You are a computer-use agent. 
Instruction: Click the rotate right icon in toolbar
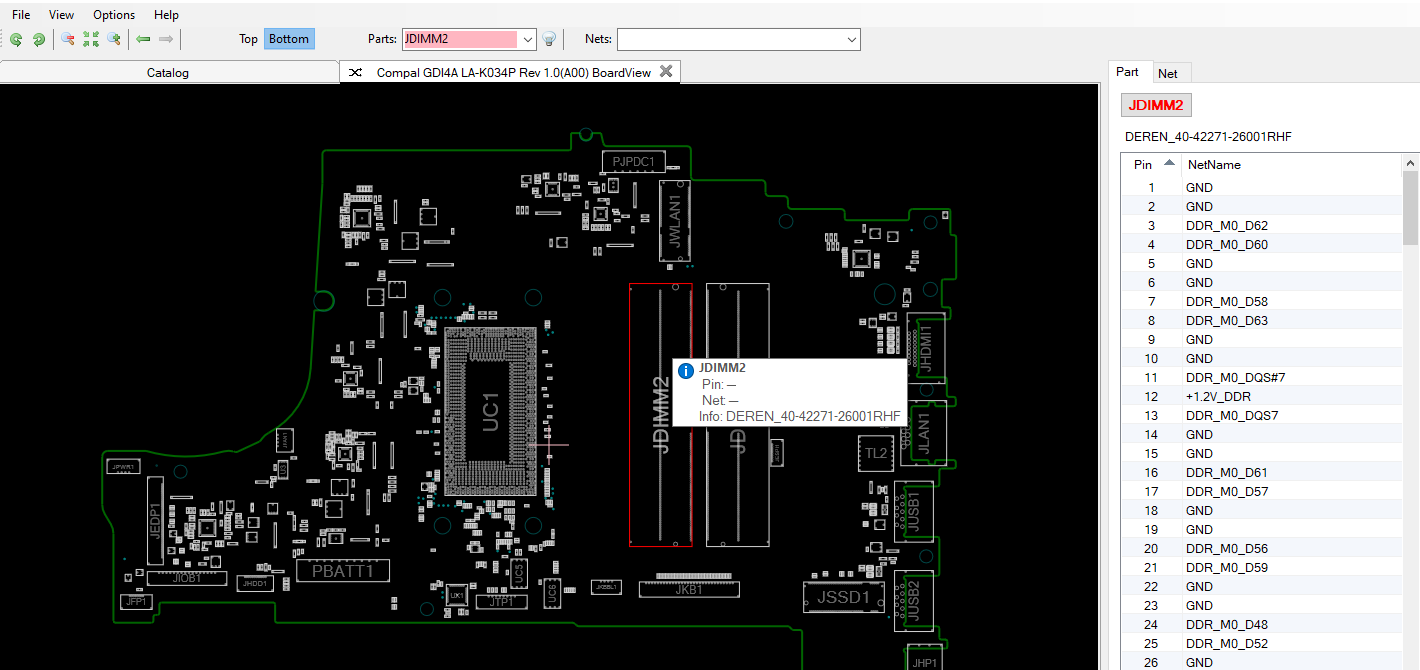click(39, 39)
